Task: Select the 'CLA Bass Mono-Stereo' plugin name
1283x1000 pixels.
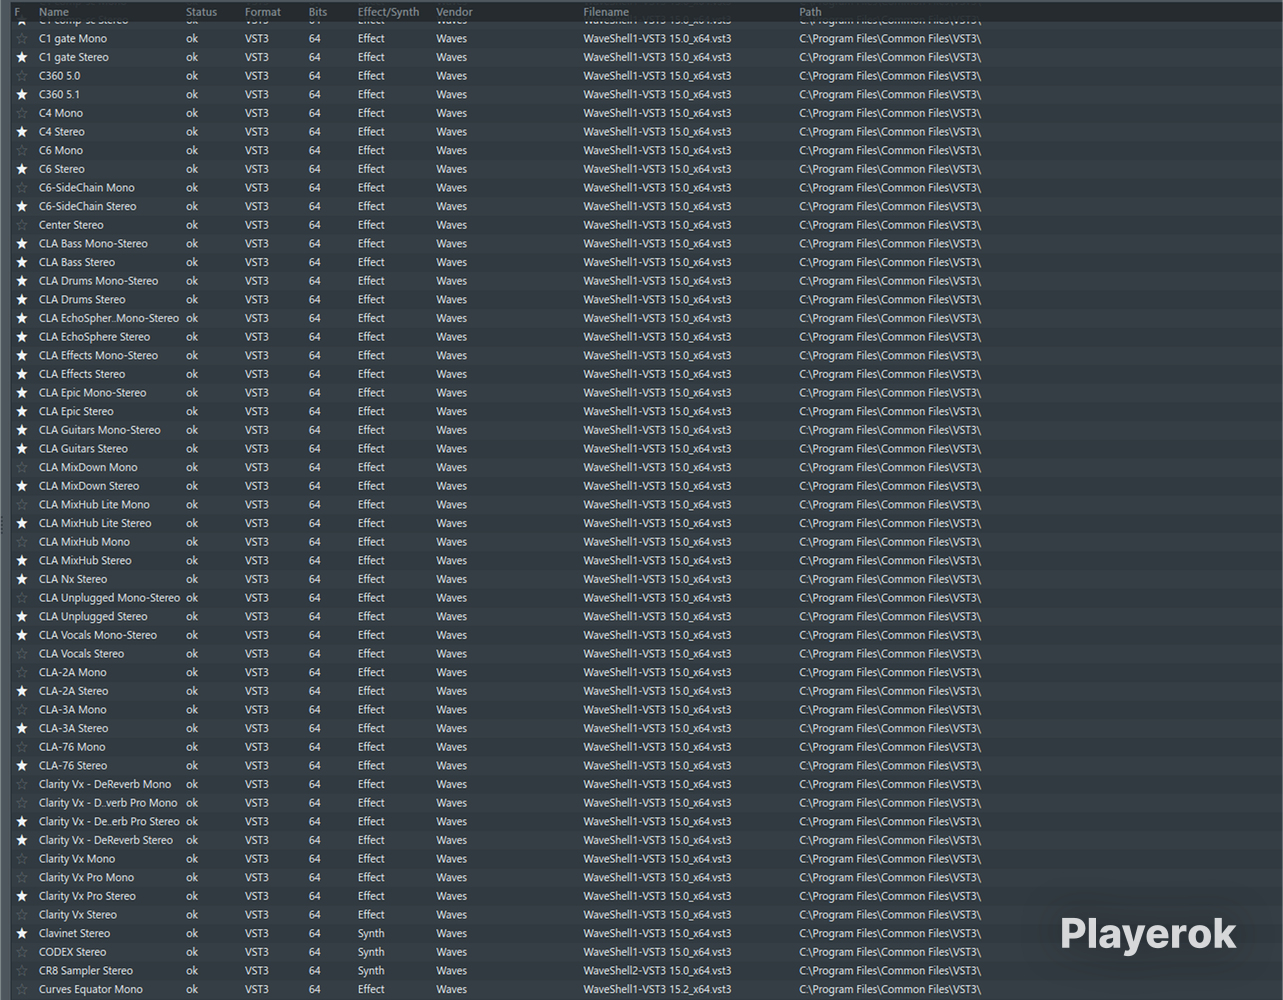Action: [x=93, y=244]
